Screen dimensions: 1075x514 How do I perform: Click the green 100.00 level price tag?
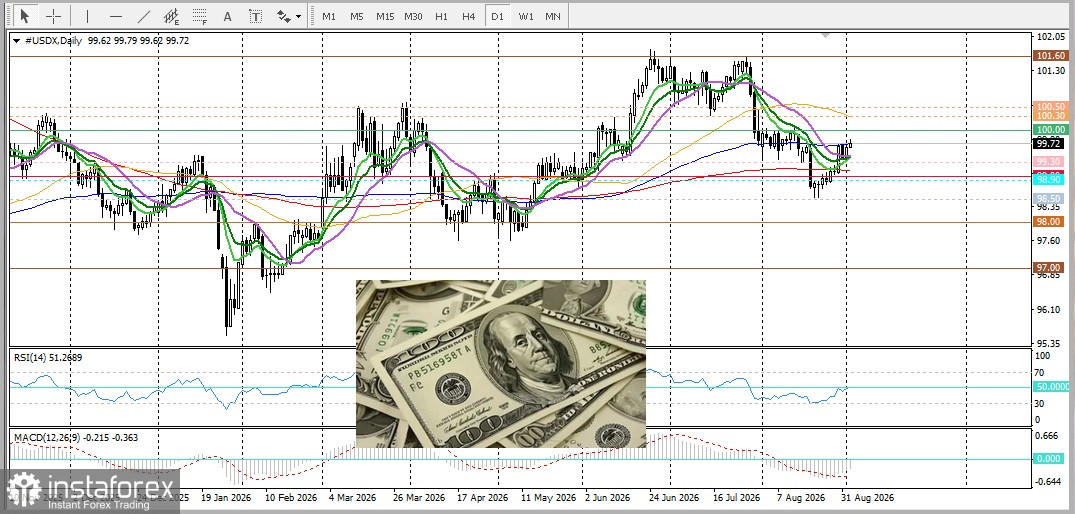click(1051, 130)
